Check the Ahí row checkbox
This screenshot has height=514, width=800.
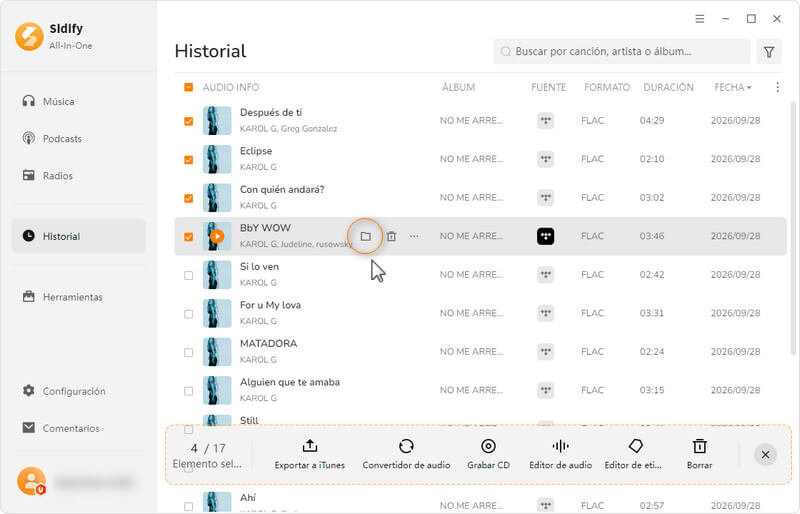tap(188, 506)
